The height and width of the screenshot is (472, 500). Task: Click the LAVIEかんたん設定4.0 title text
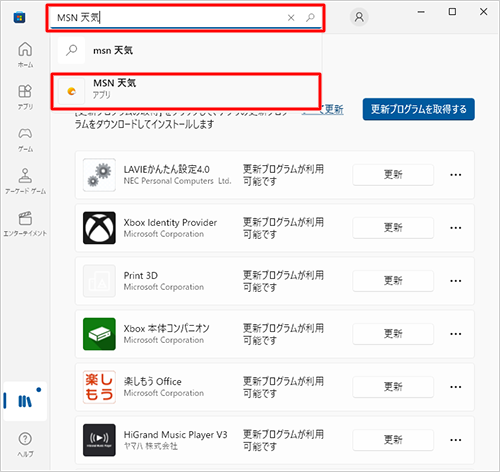click(x=166, y=169)
